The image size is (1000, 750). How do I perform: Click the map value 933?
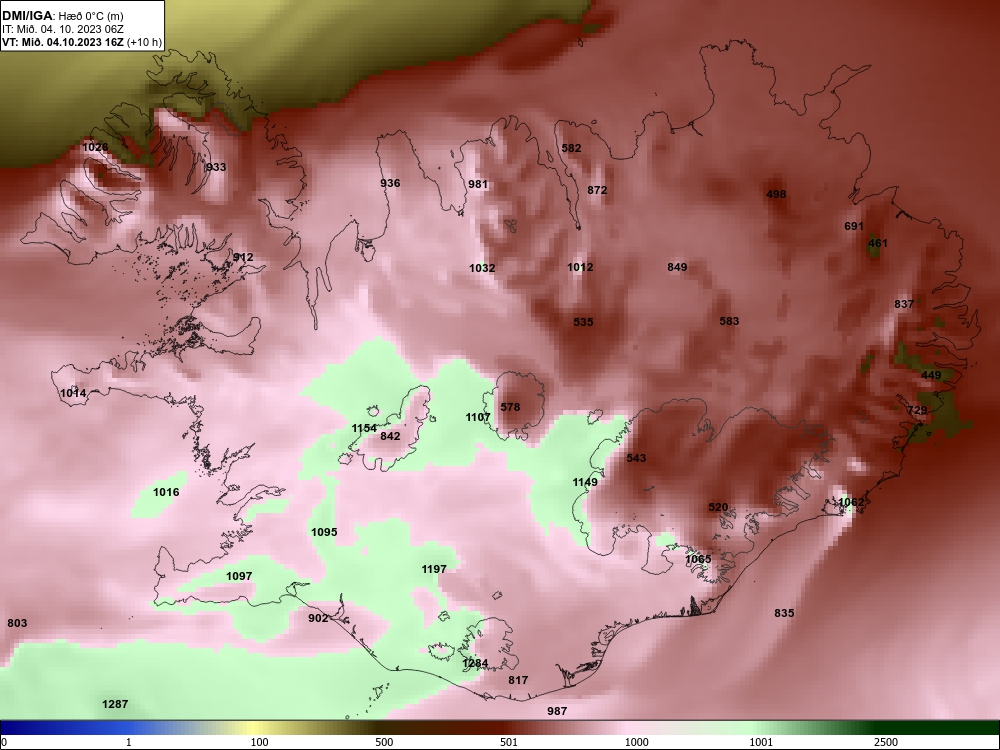[216, 167]
